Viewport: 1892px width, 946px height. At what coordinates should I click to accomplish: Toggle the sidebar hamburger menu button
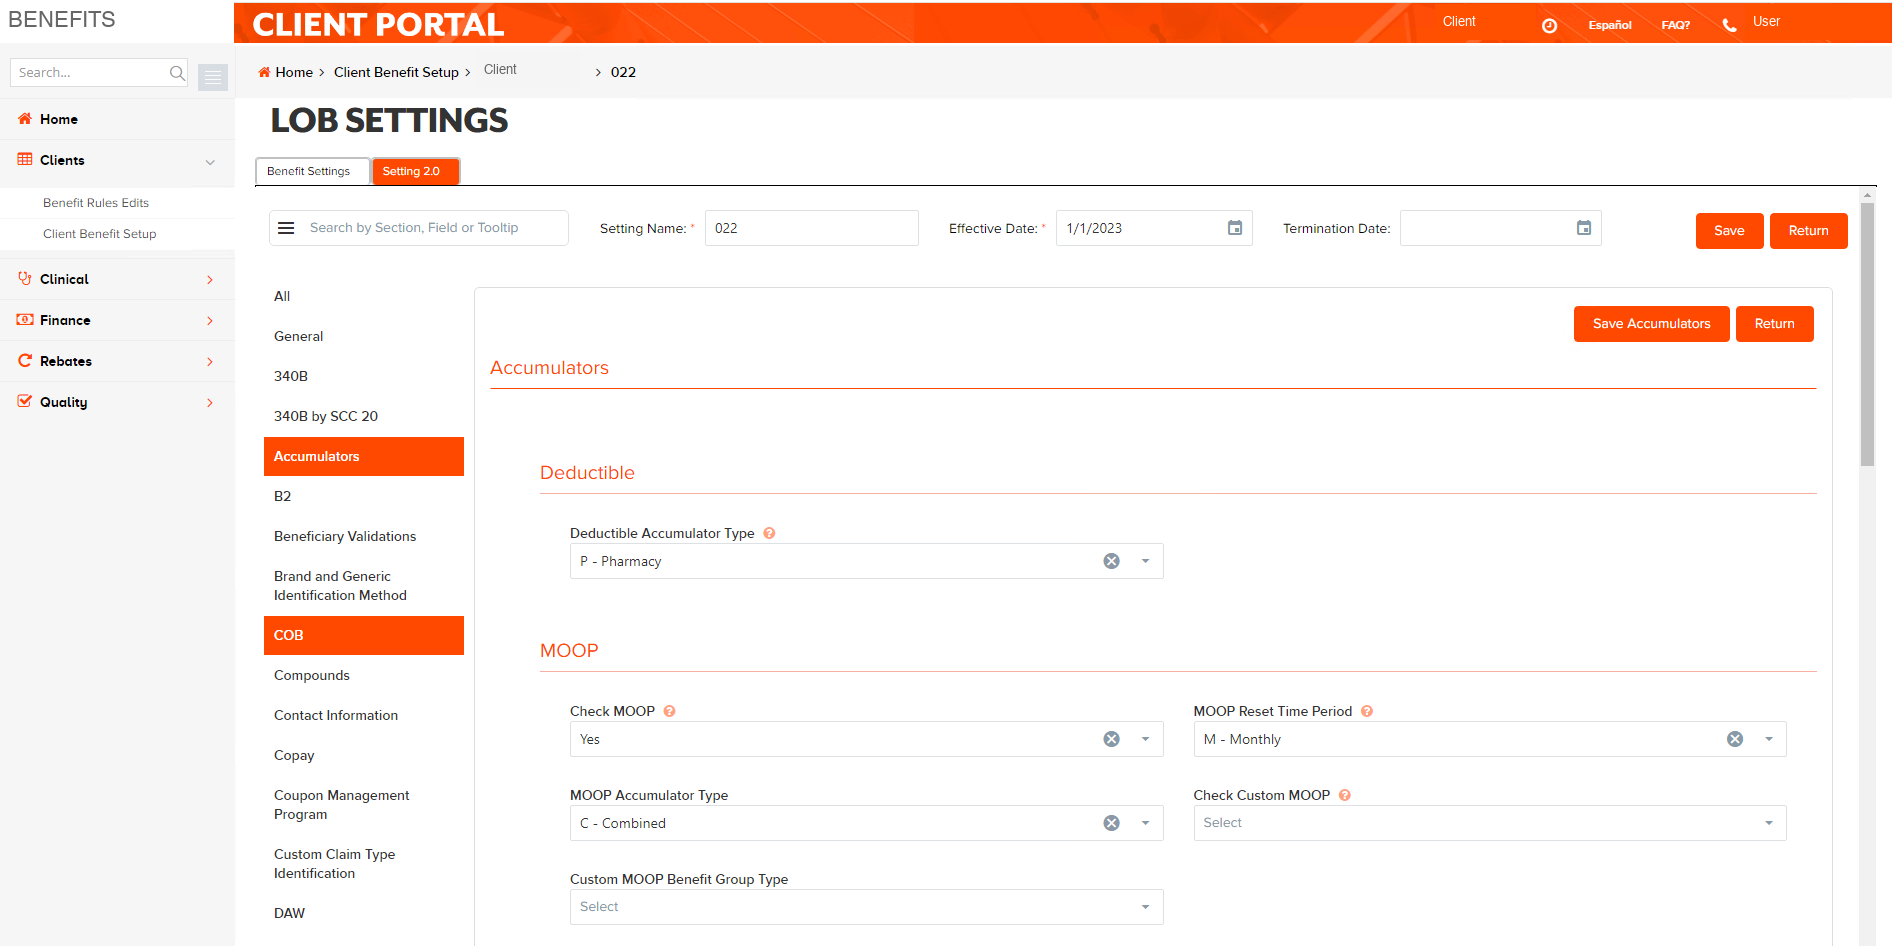[x=213, y=77]
